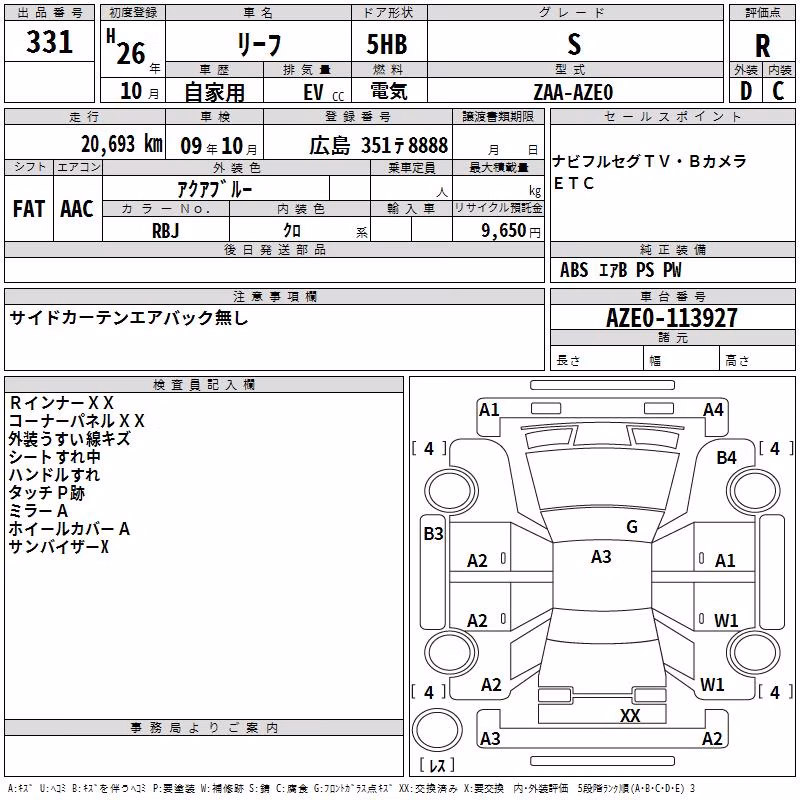
Task: Select chassis number AZE0-113927
Action: [671, 318]
